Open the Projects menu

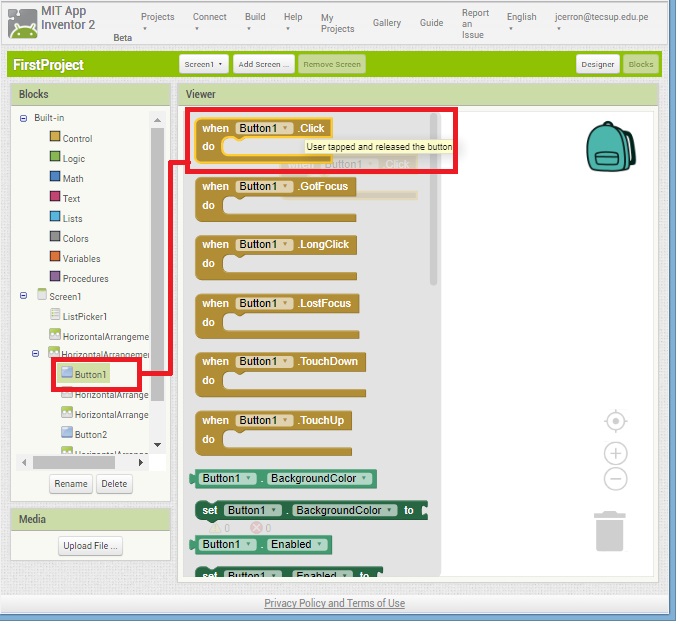[x=157, y=21]
